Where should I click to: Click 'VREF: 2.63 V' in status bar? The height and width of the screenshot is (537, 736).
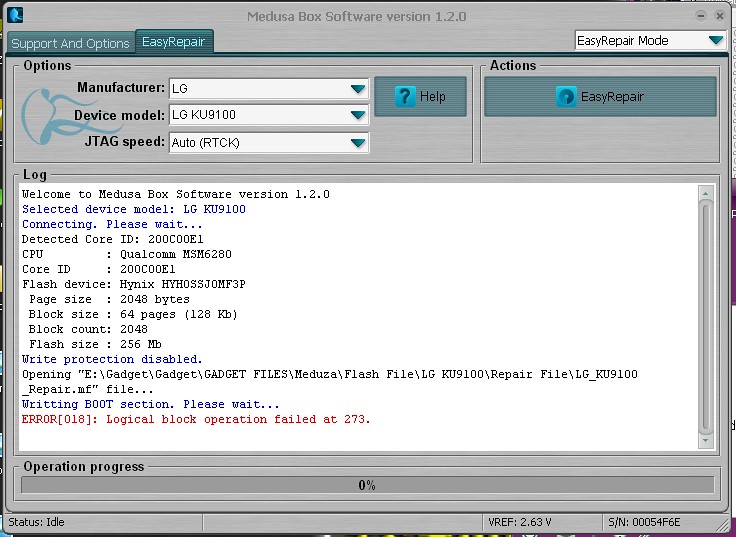pos(520,522)
